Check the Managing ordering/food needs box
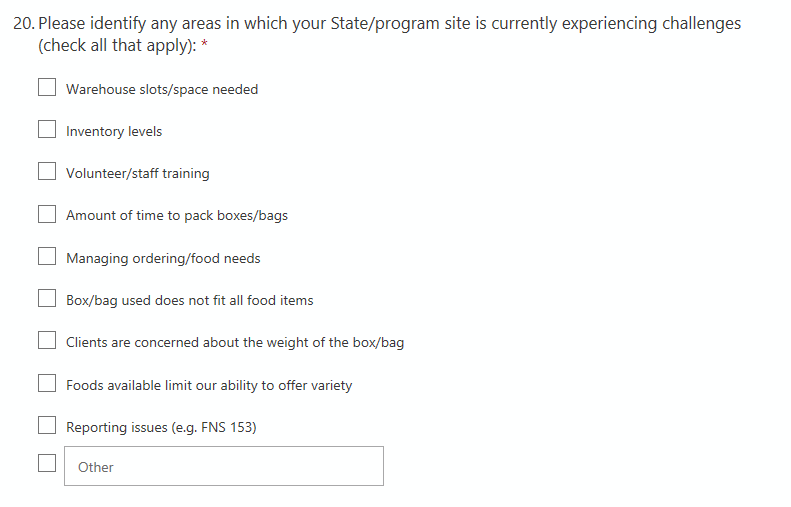791x507 pixels. point(47,257)
